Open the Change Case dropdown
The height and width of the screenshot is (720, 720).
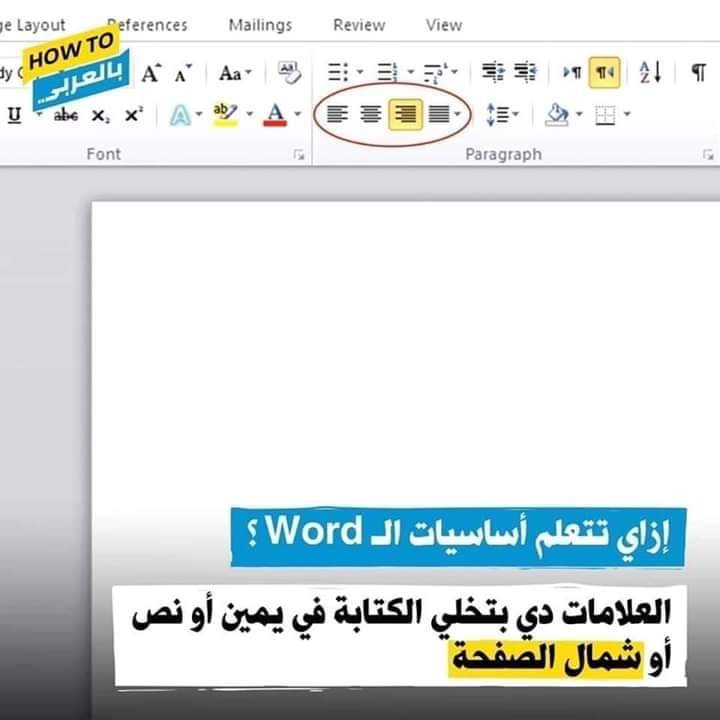[x=236, y=73]
